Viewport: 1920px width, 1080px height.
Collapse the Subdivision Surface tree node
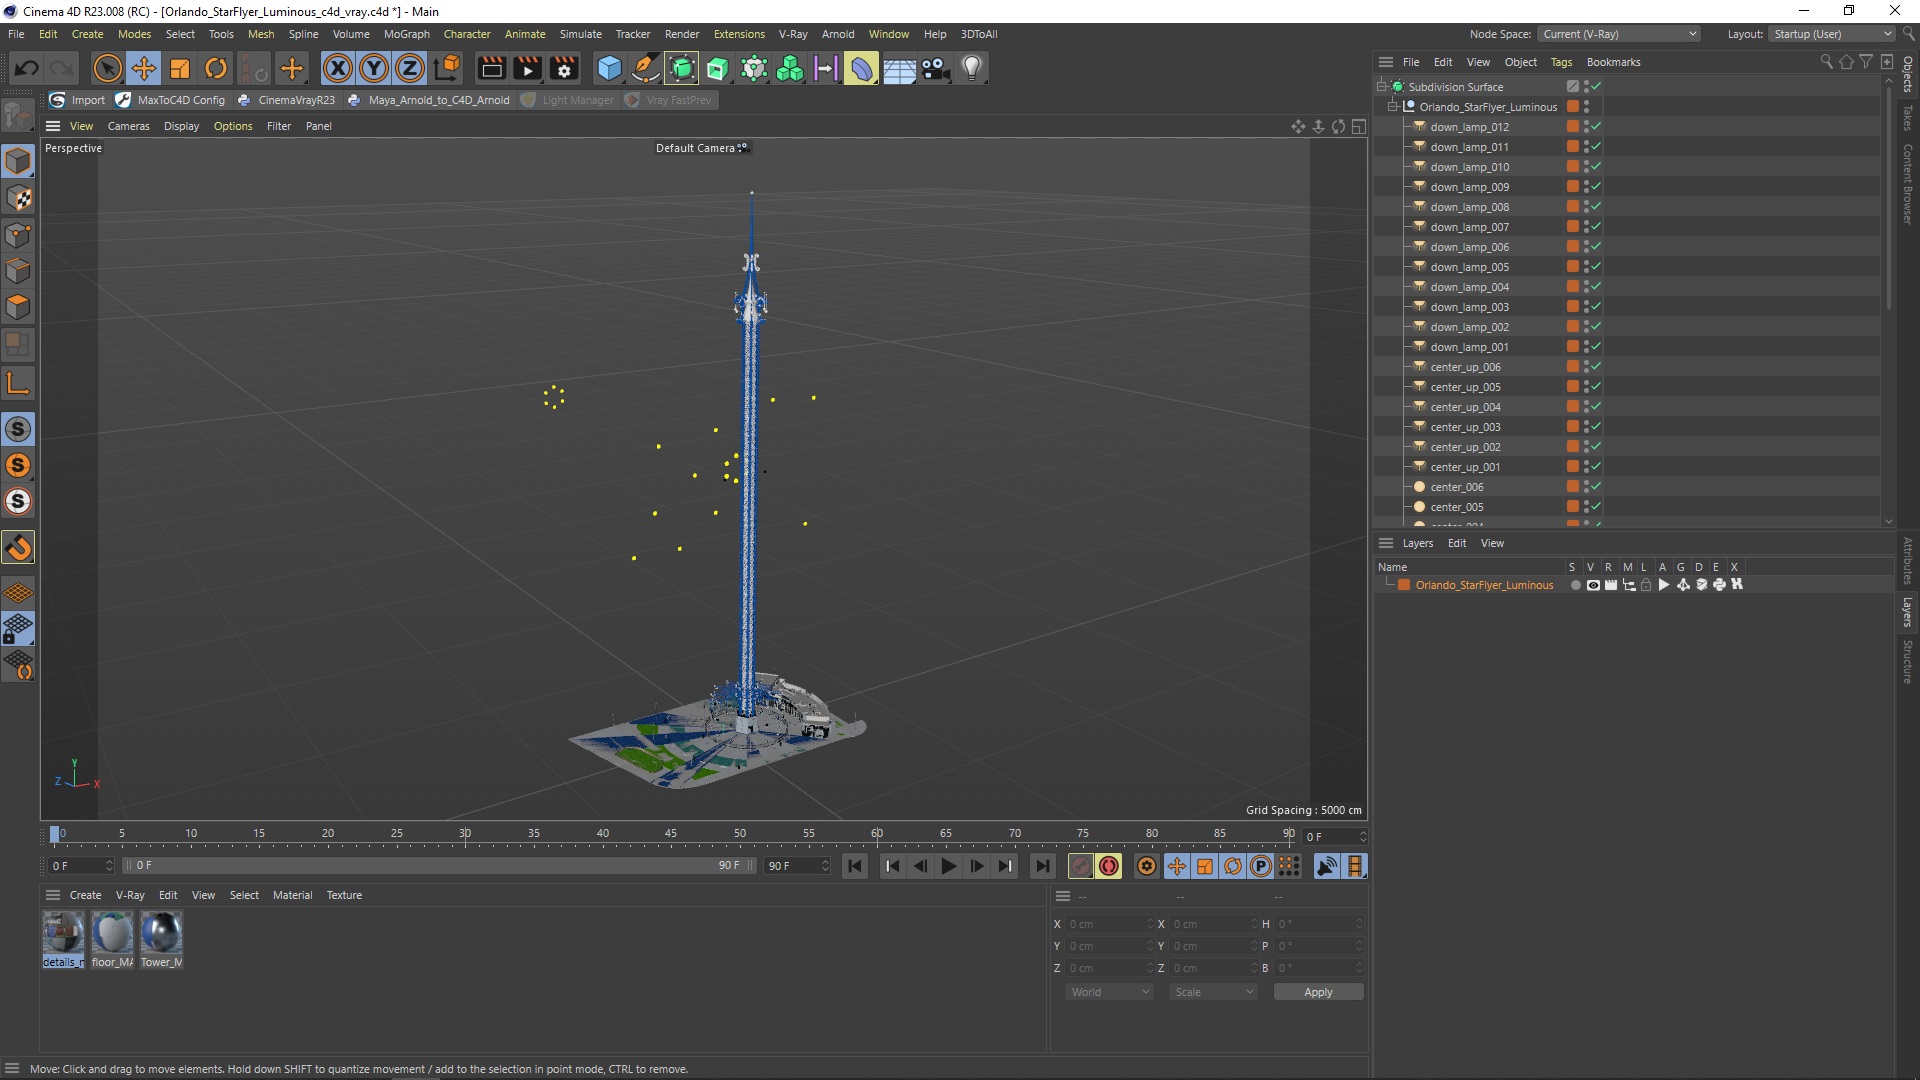[1382, 87]
